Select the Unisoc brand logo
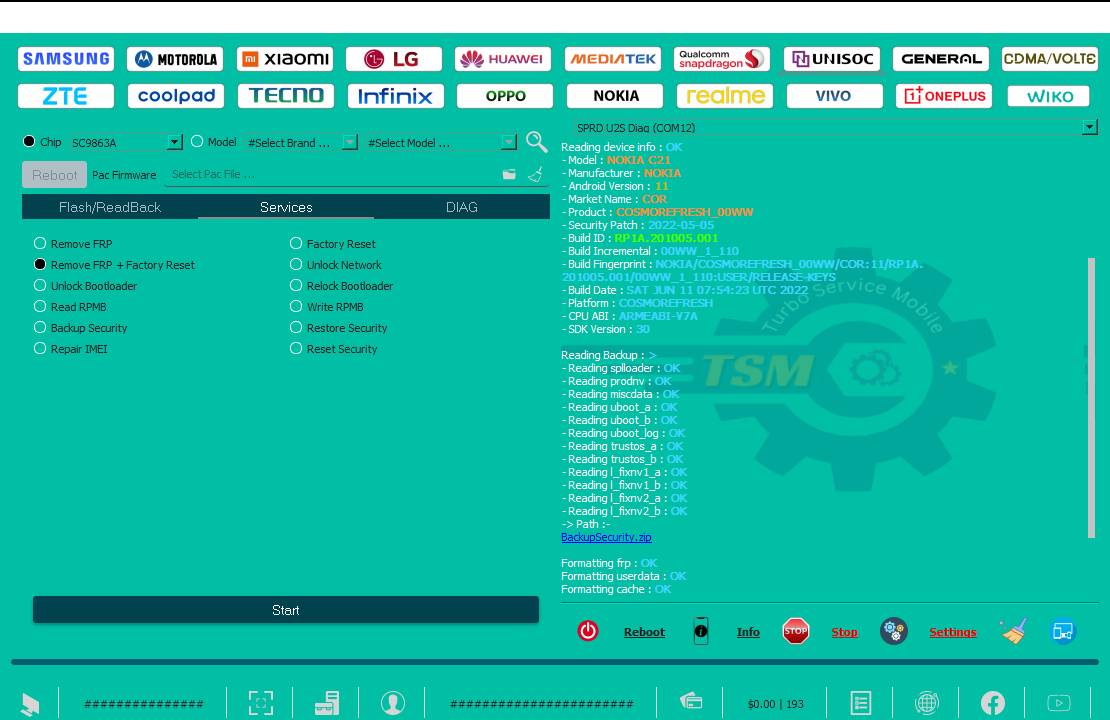This screenshot has height=720, width=1110. [832, 59]
